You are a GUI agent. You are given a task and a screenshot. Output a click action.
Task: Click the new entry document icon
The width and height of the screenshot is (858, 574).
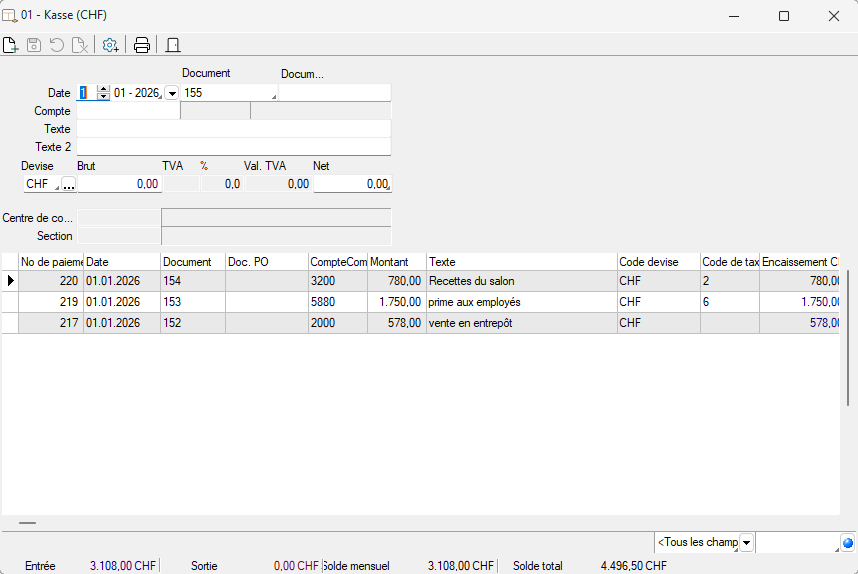11,45
